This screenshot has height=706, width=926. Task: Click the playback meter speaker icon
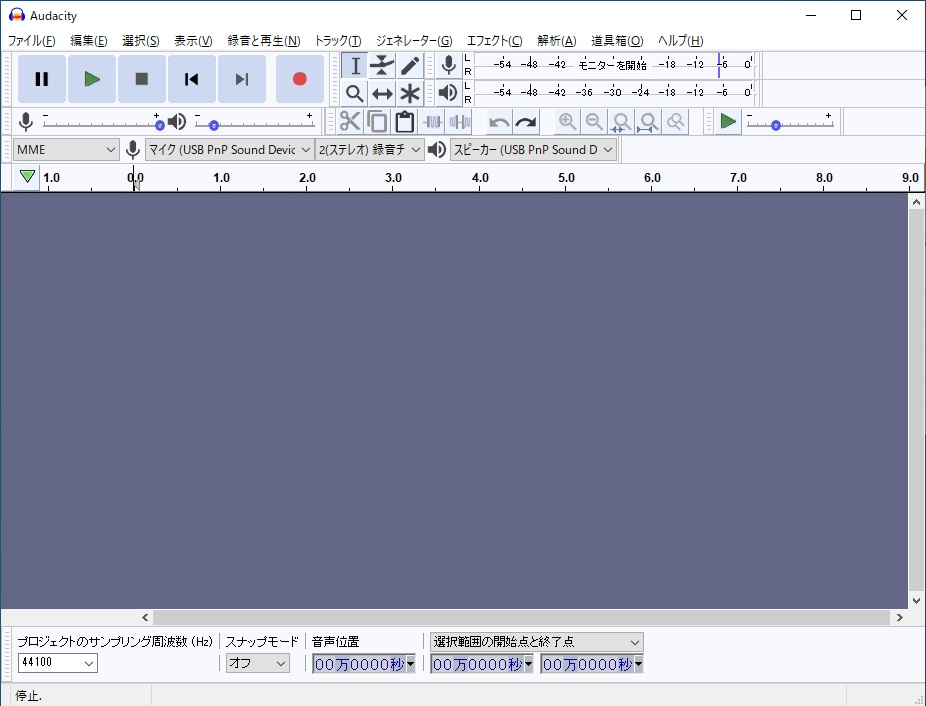449,93
